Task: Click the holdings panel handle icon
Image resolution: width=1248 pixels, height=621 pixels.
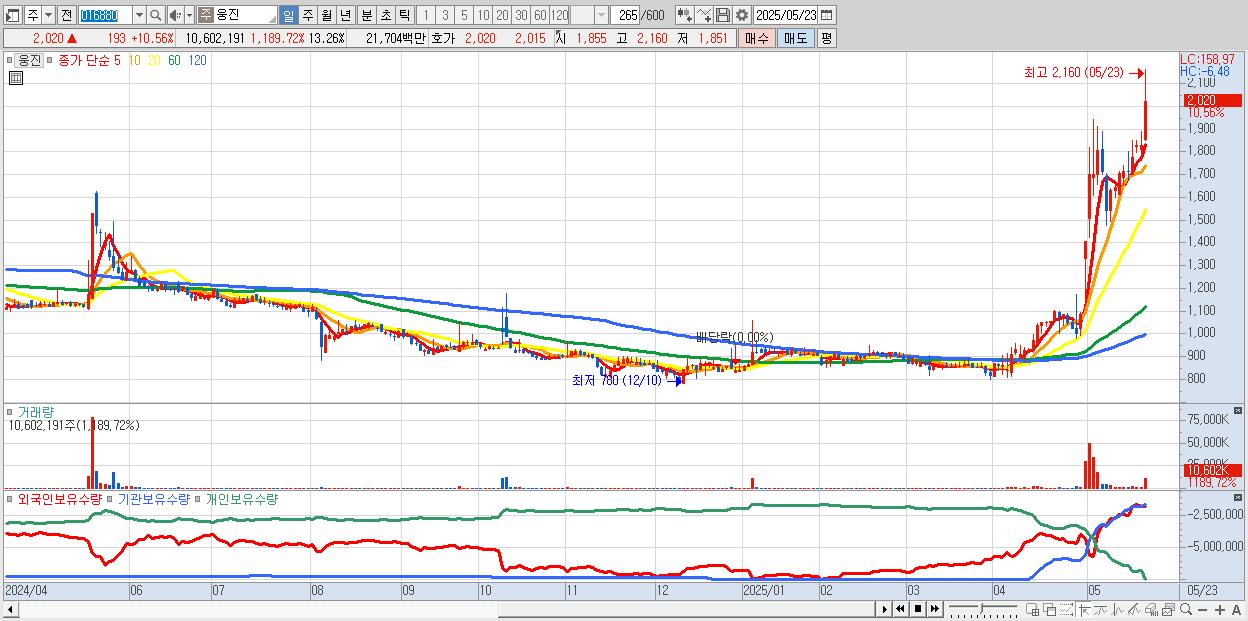Action: click(10, 498)
